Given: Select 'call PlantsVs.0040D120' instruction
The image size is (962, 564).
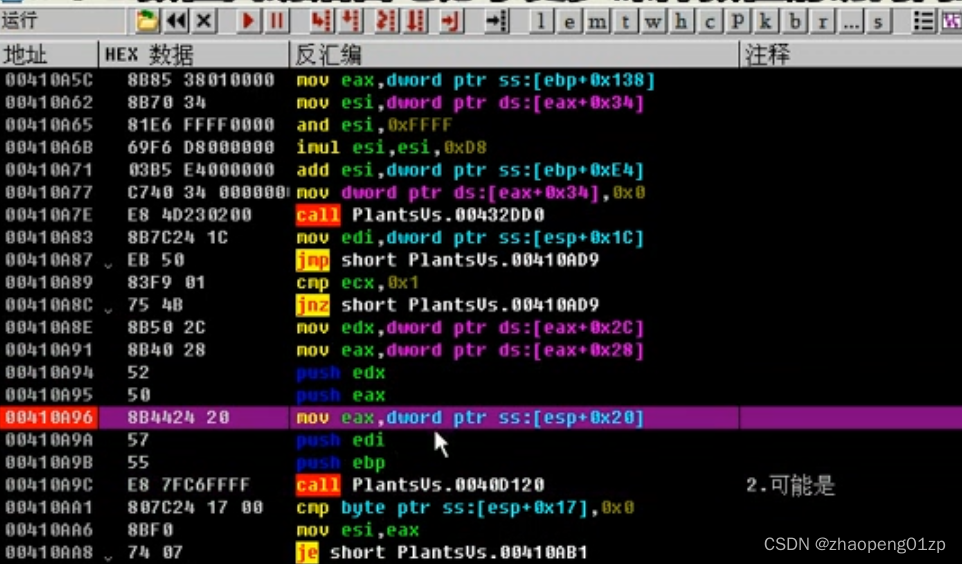Looking at the screenshot, I should tap(420, 485).
